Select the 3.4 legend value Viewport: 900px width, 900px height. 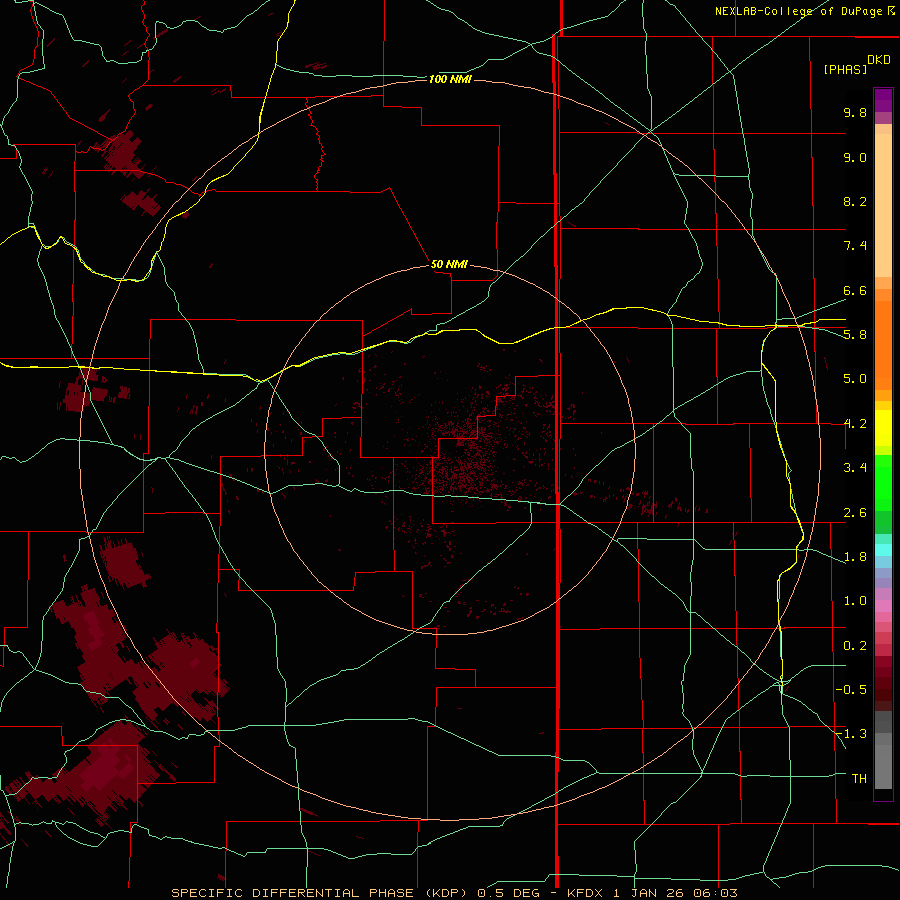[x=855, y=468]
